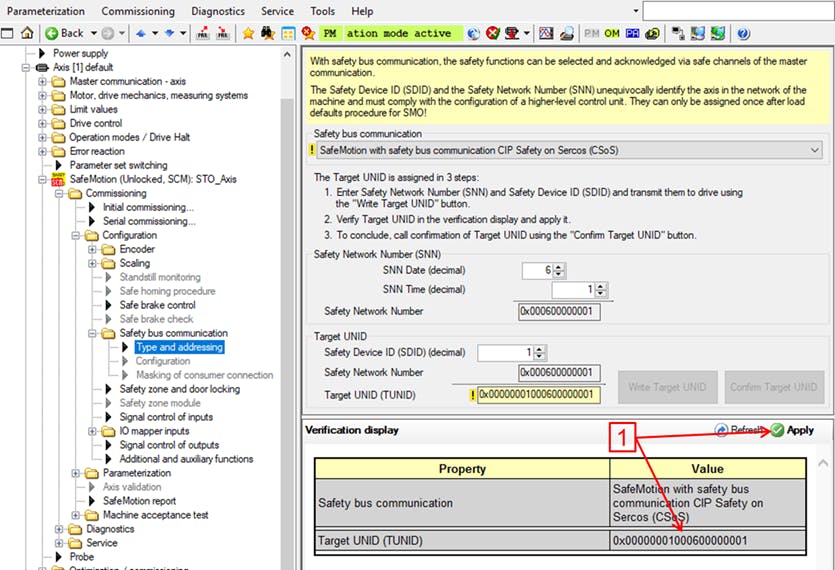Image resolution: width=835 pixels, height=570 pixels.
Task: Click the OM operating mode icon
Action: (x=612, y=34)
